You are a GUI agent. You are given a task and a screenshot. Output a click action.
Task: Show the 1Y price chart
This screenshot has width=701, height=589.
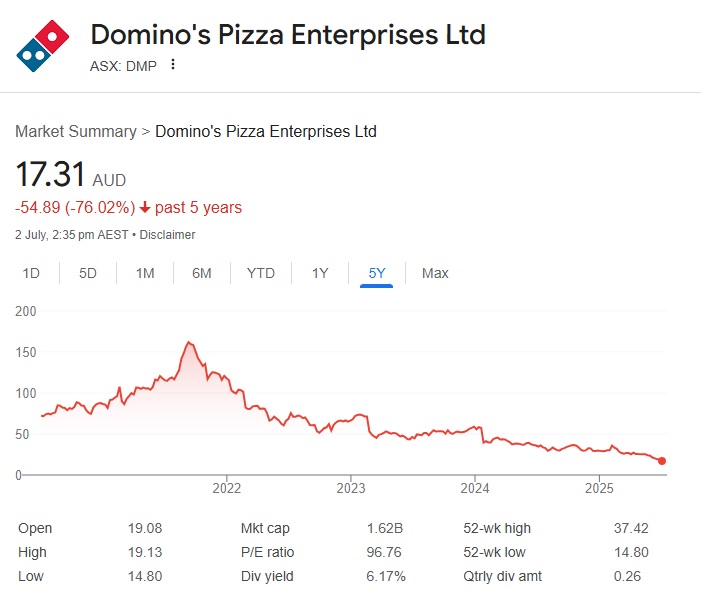320,273
